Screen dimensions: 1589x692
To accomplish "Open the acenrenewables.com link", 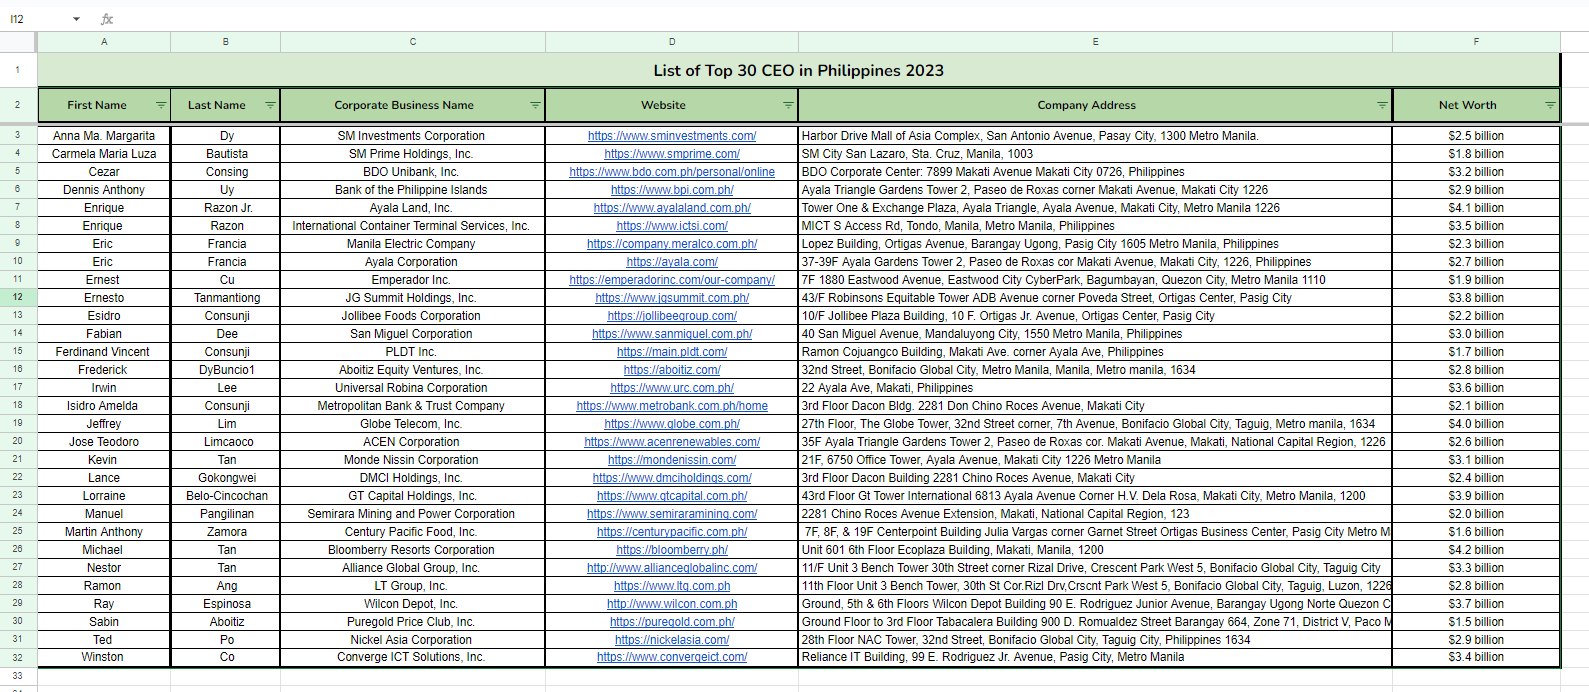I will pos(672,442).
